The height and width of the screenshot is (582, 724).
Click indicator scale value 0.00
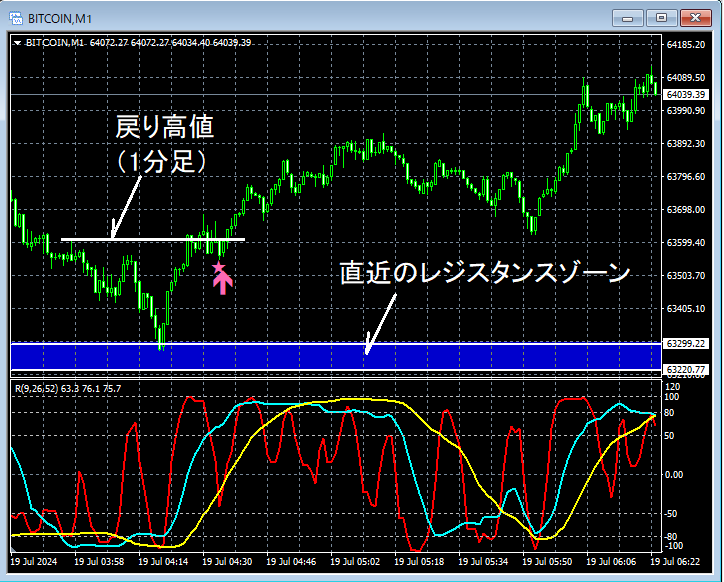(x=673, y=475)
